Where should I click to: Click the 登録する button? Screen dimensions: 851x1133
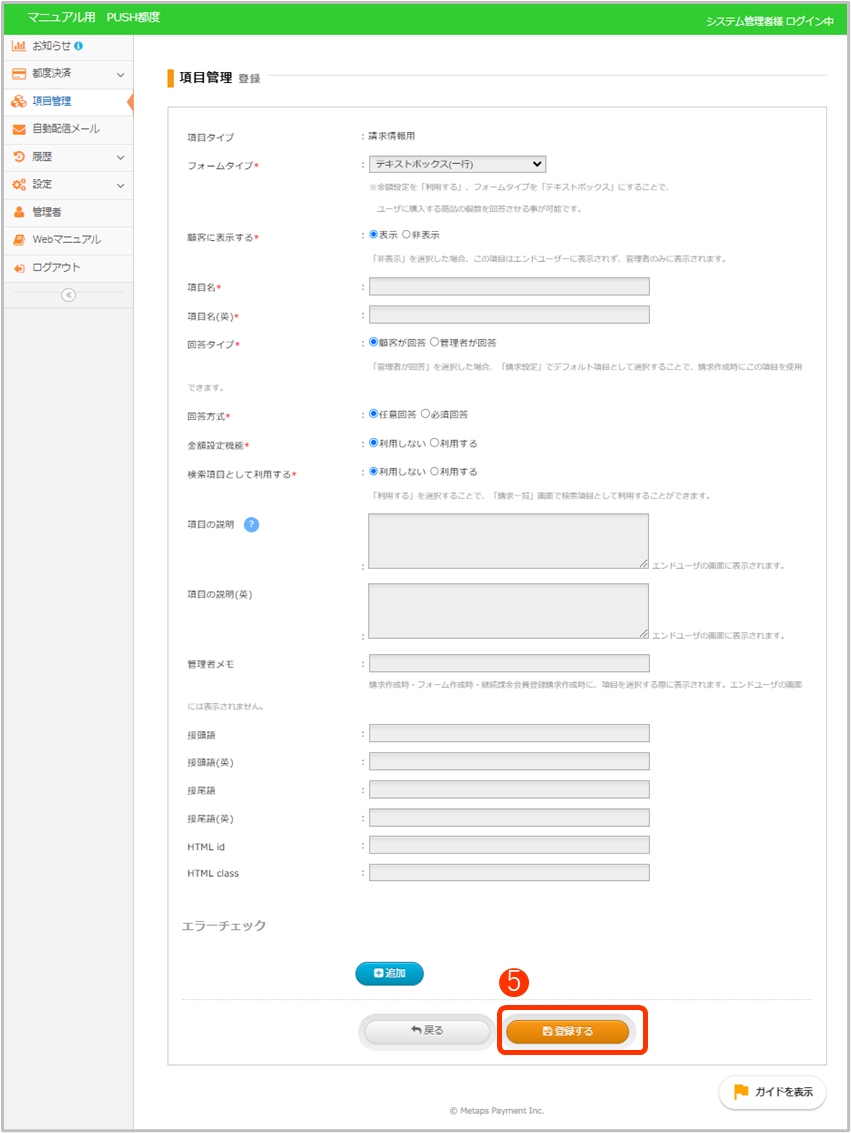(x=567, y=1031)
